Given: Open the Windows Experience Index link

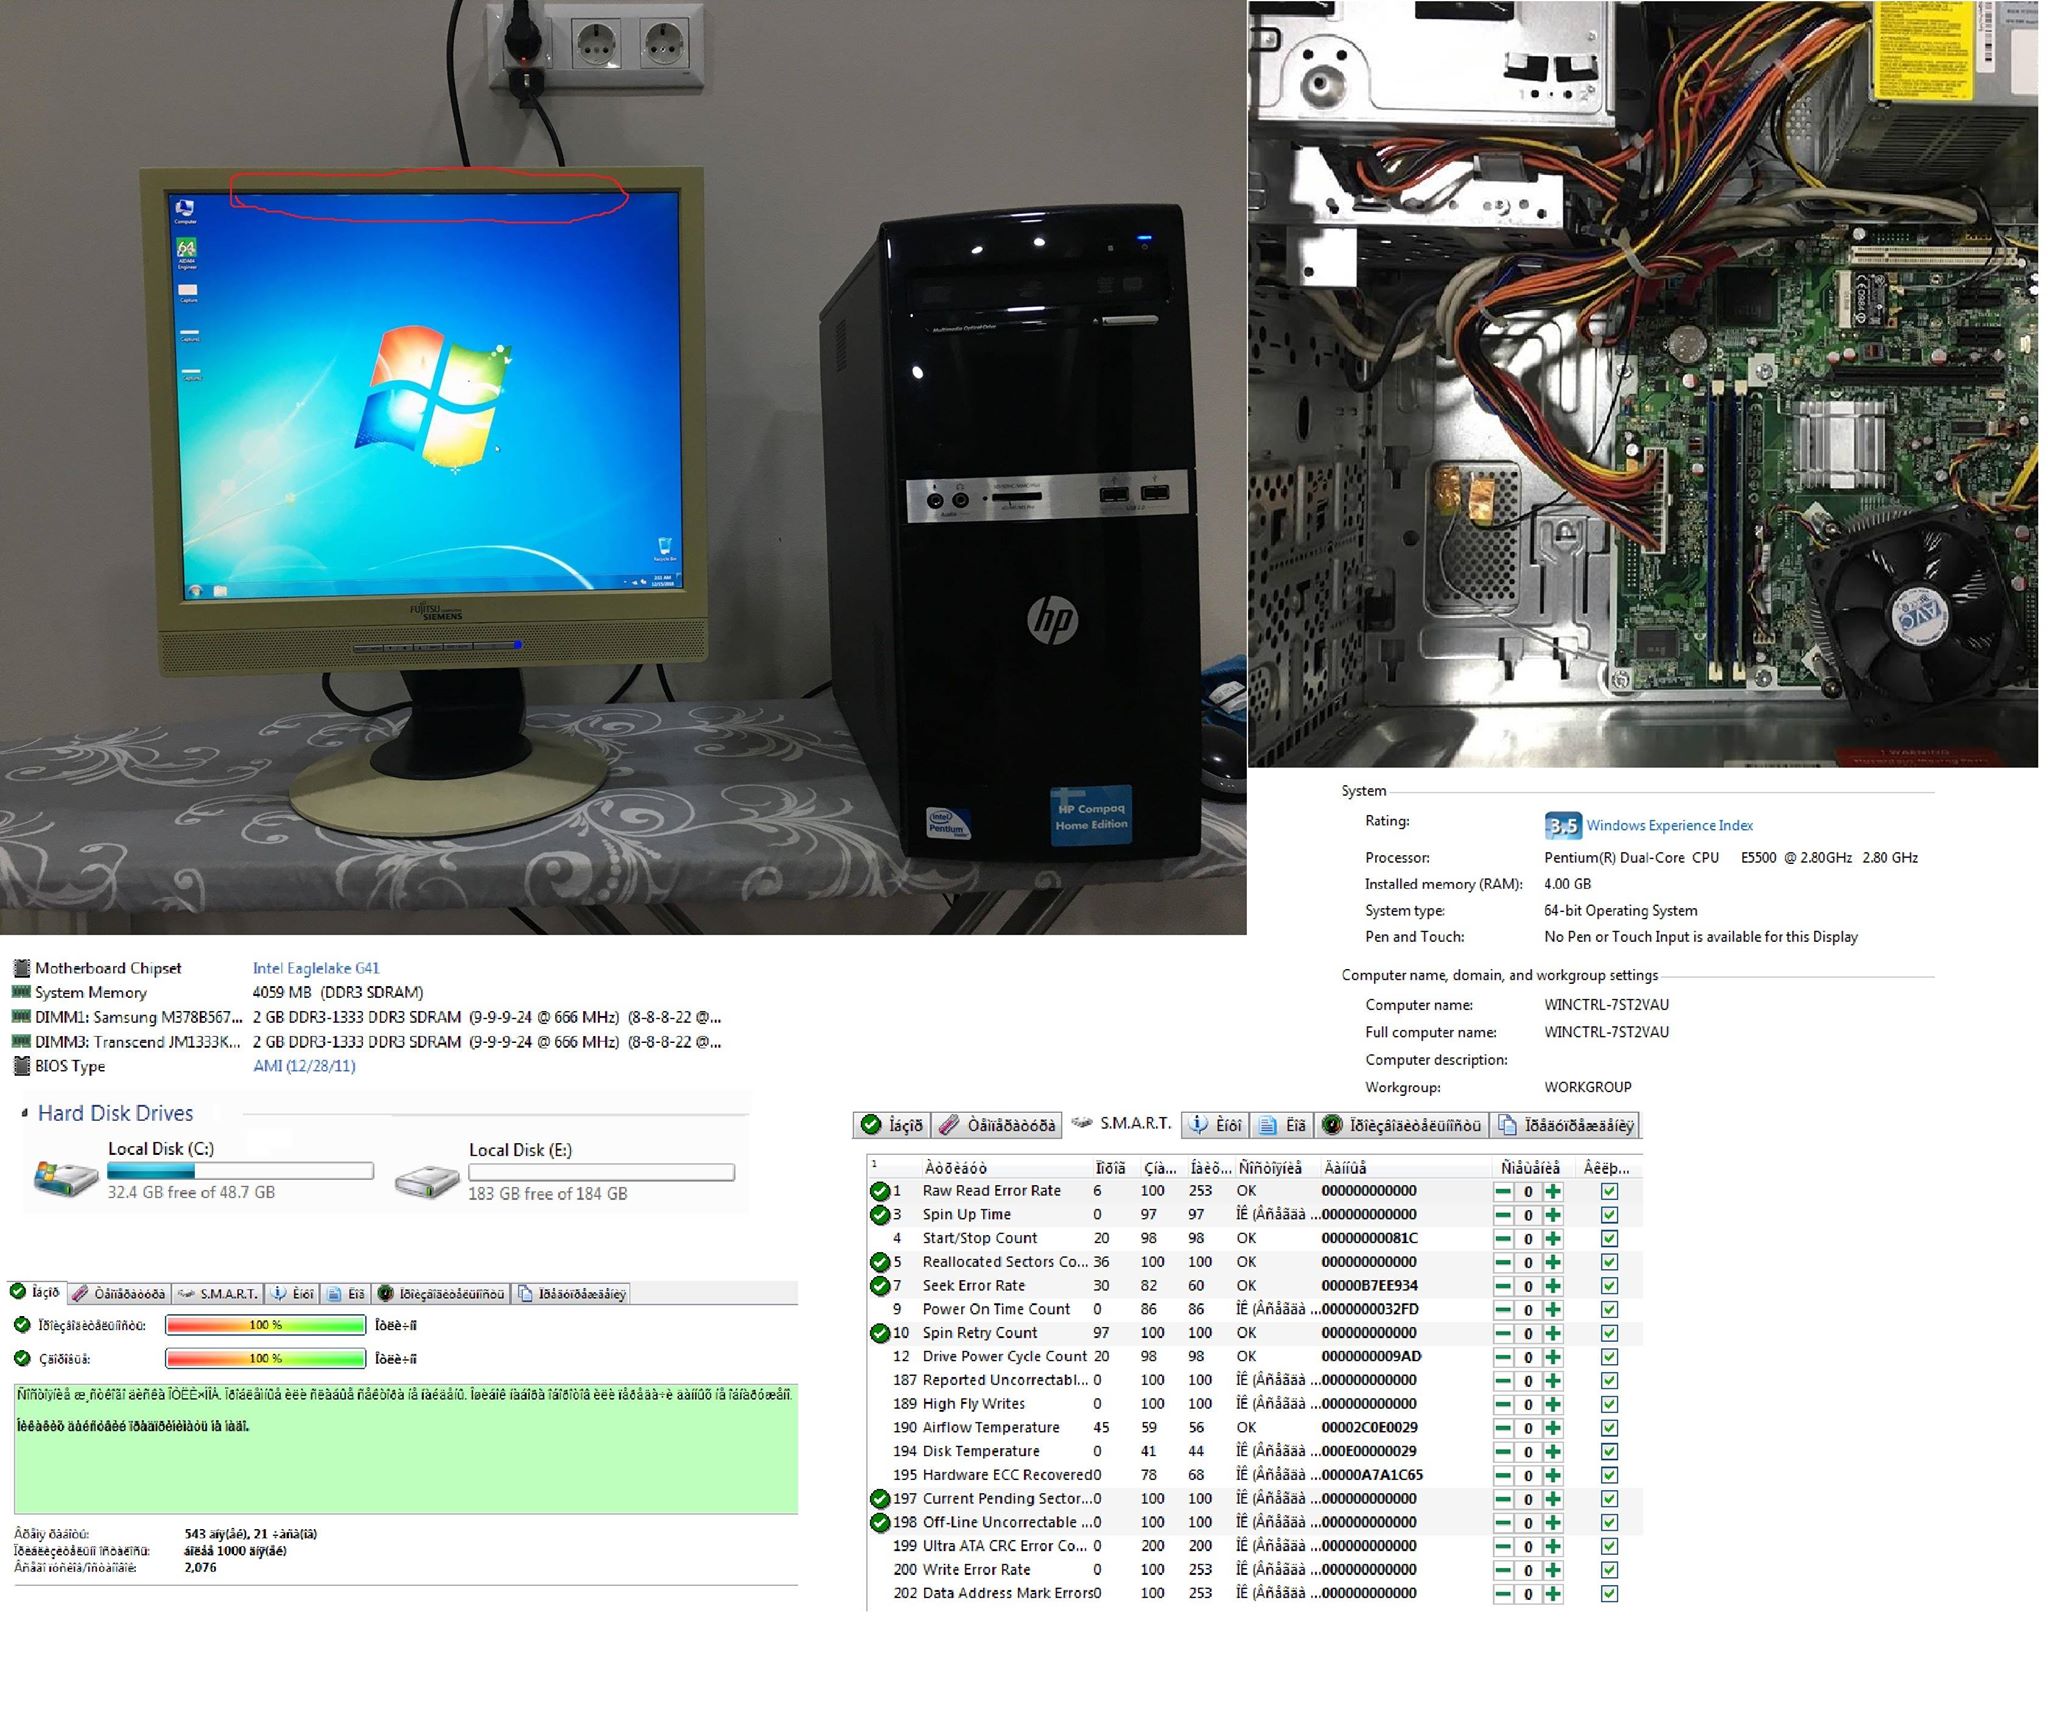Looking at the screenshot, I should tap(1669, 825).
